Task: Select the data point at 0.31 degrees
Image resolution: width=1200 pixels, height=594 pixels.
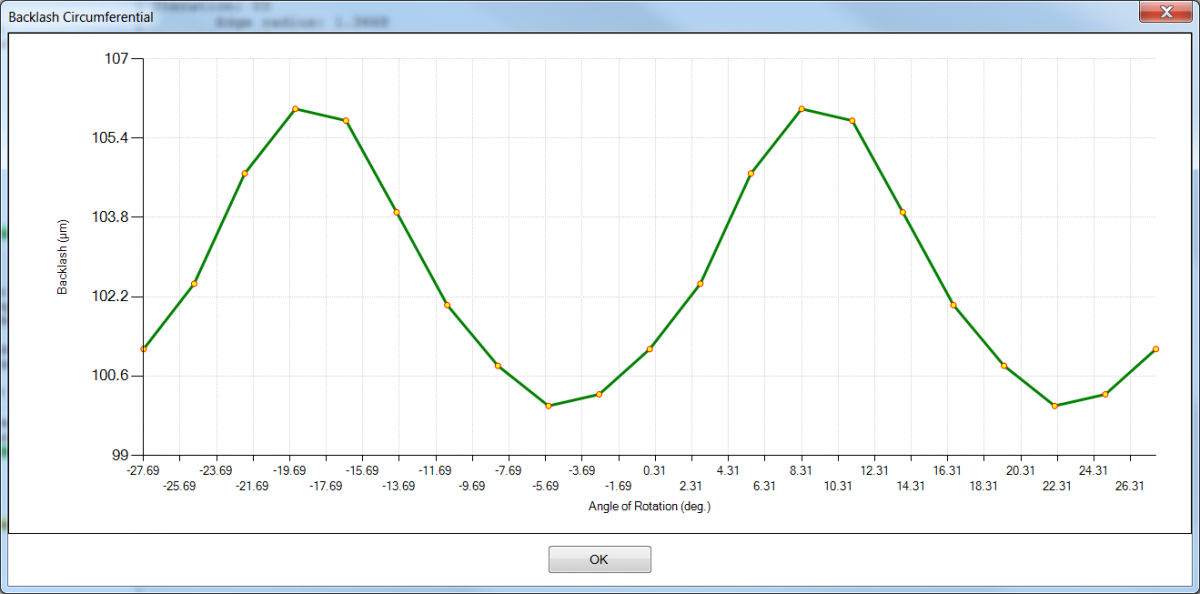Action: (650, 349)
